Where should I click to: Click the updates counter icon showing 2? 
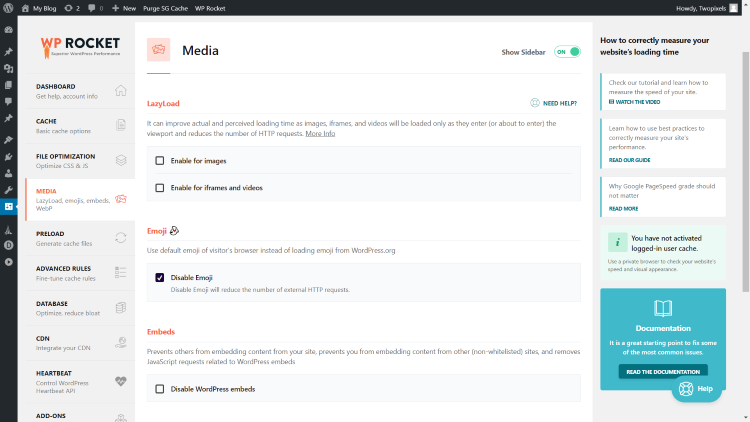[72, 8]
